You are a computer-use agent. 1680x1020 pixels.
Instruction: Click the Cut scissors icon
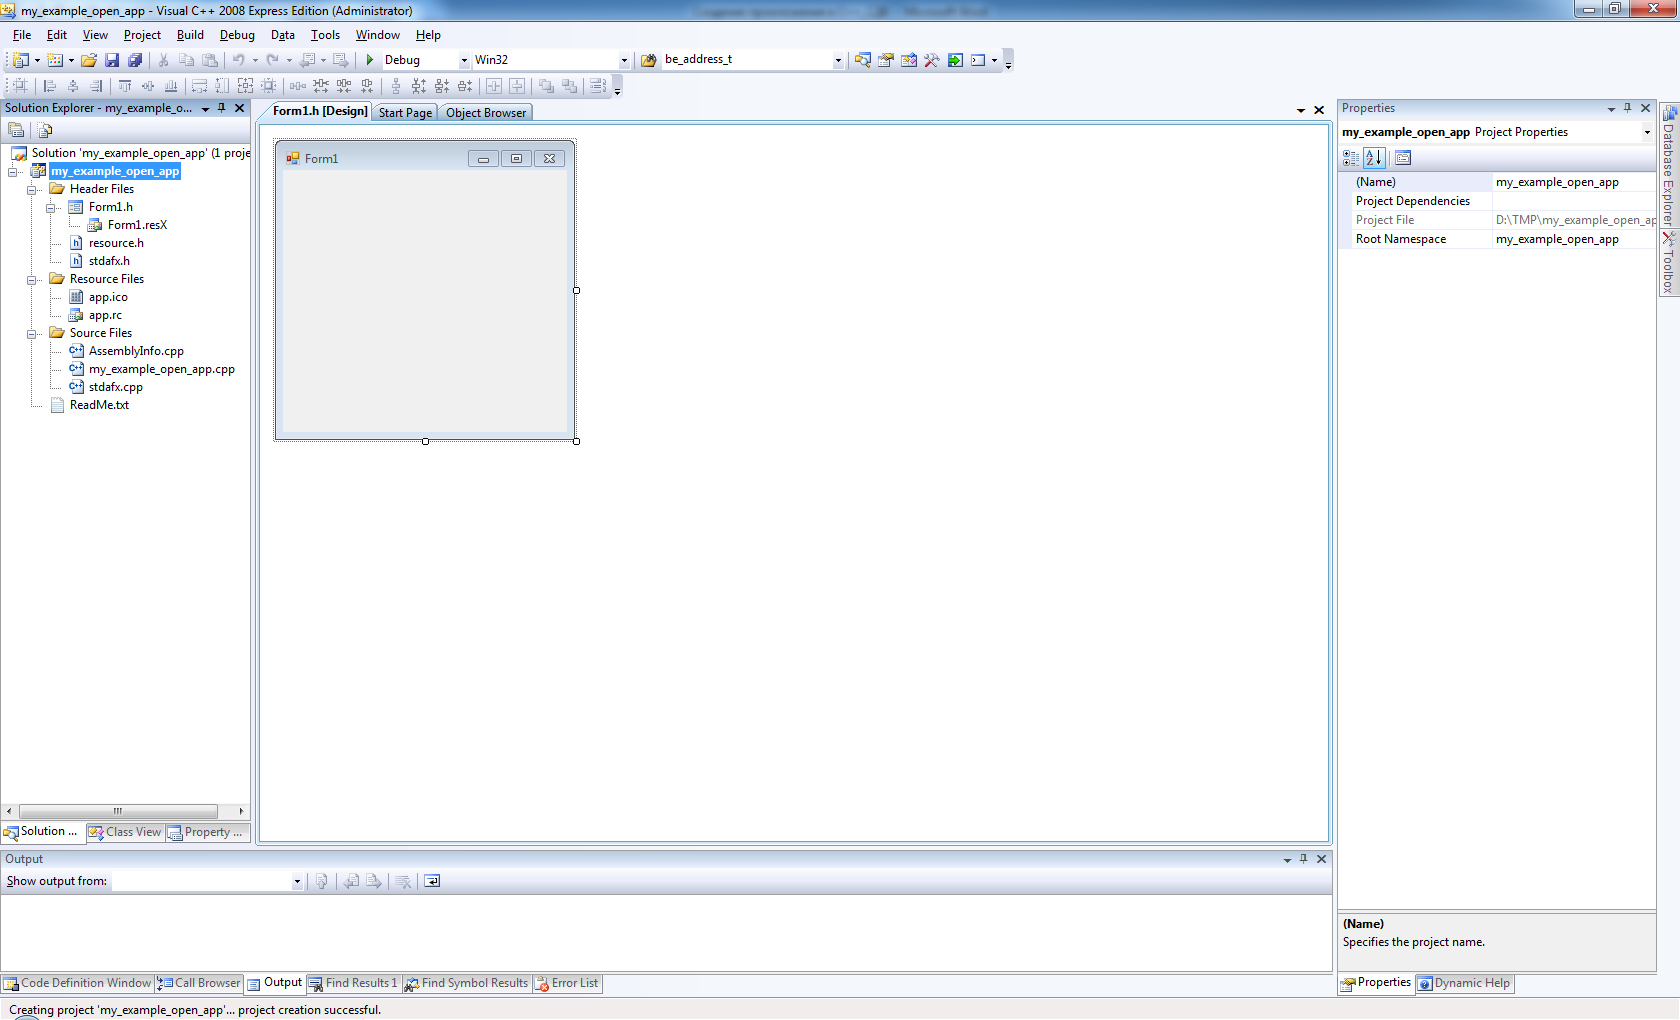click(x=164, y=60)
